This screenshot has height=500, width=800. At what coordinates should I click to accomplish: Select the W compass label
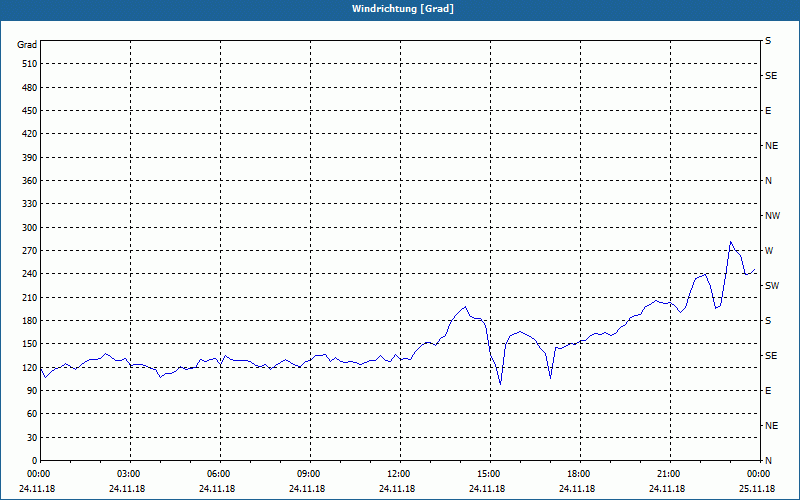(769, 251)
